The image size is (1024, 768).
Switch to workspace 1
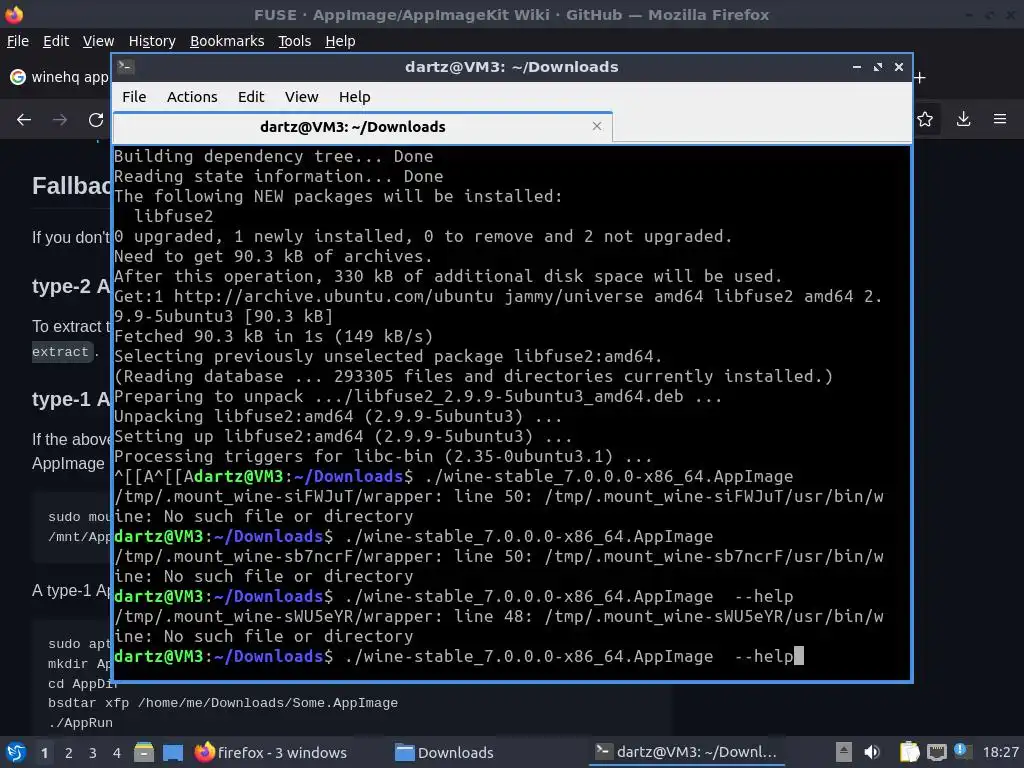tap(44, 753)
